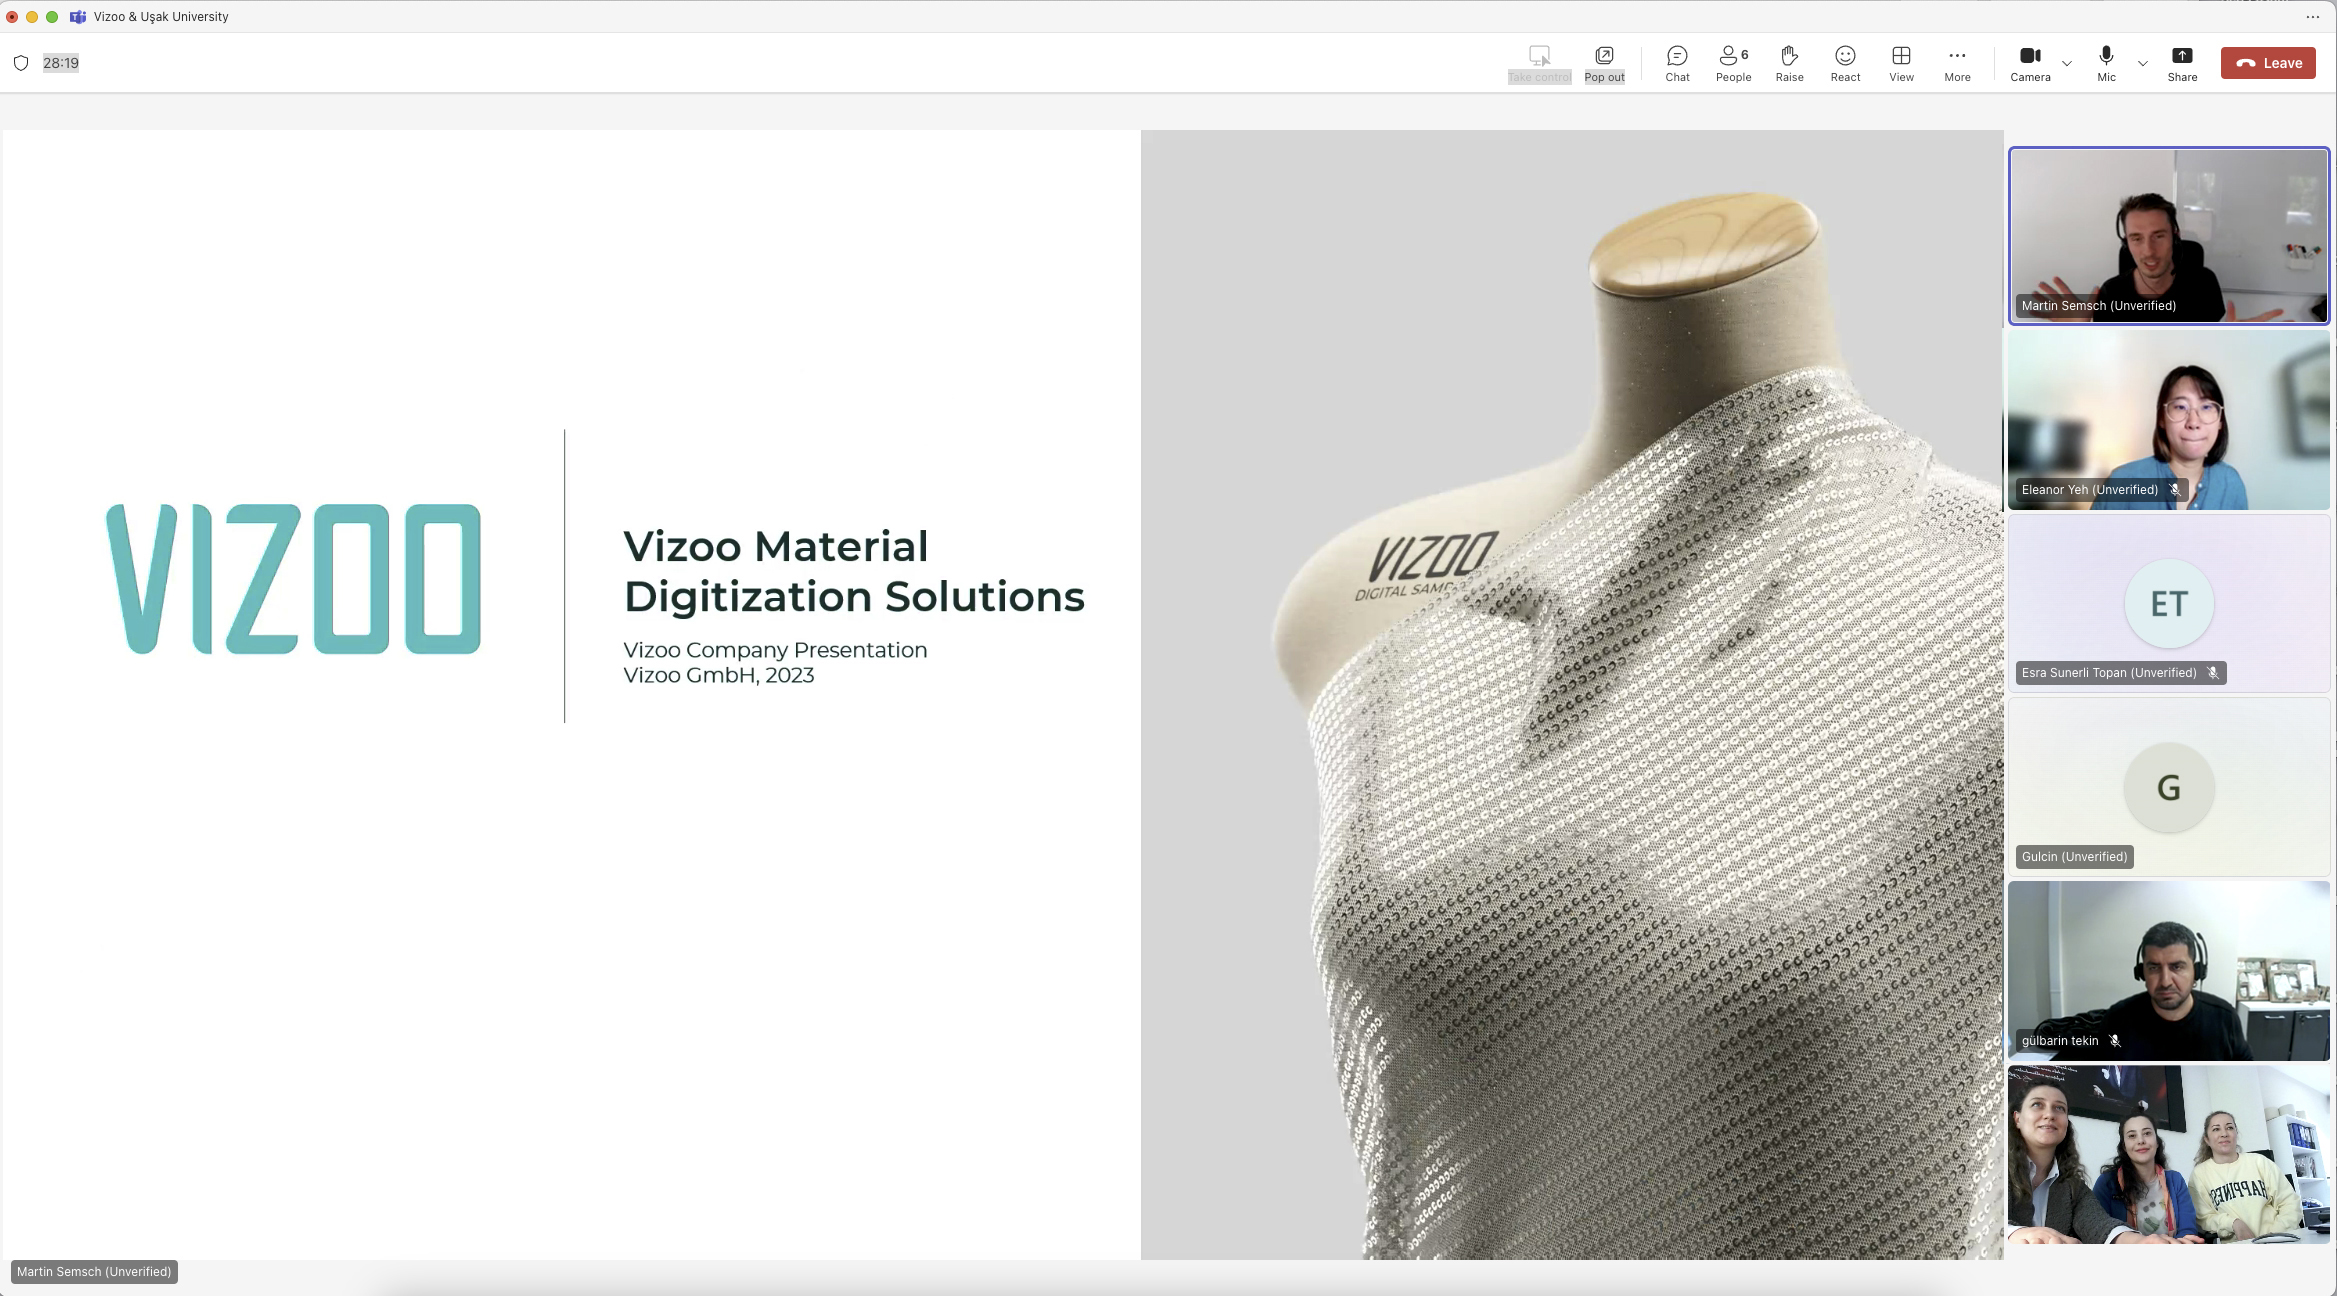Open the View layout options
2337x1296 pixels.
pos(1901,63)
